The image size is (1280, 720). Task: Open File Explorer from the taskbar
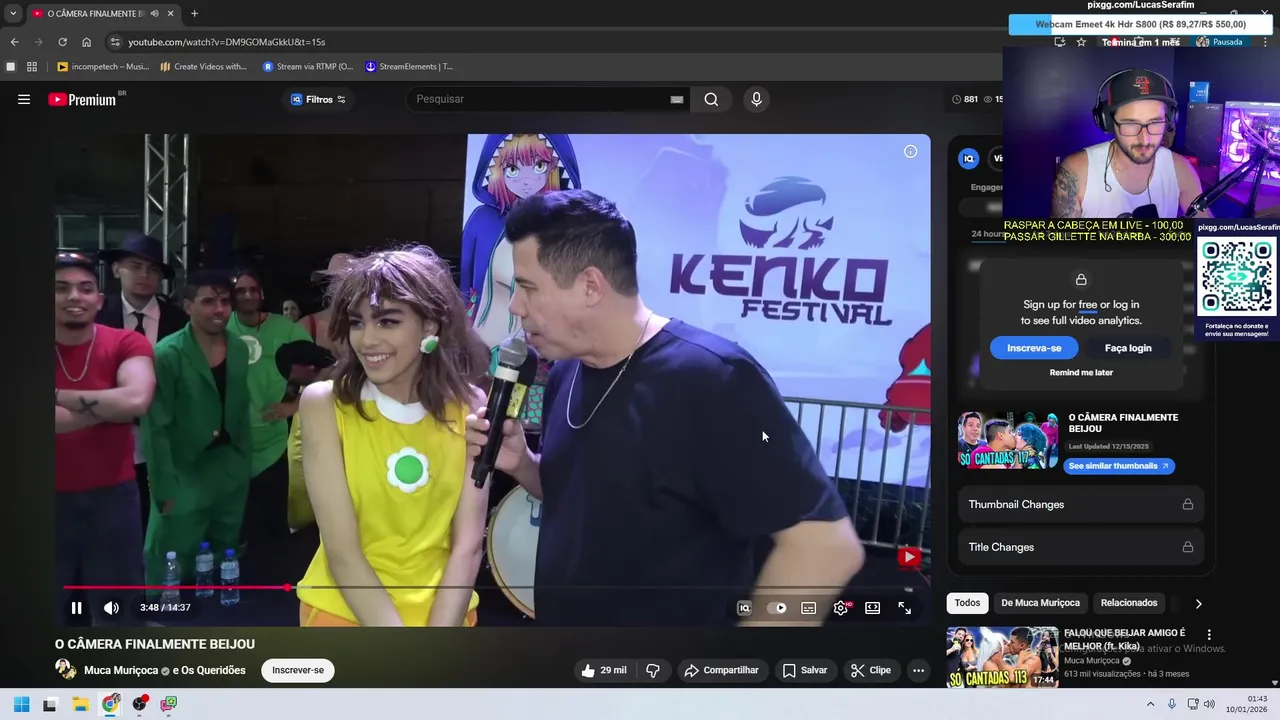click(x=80, y=704)
